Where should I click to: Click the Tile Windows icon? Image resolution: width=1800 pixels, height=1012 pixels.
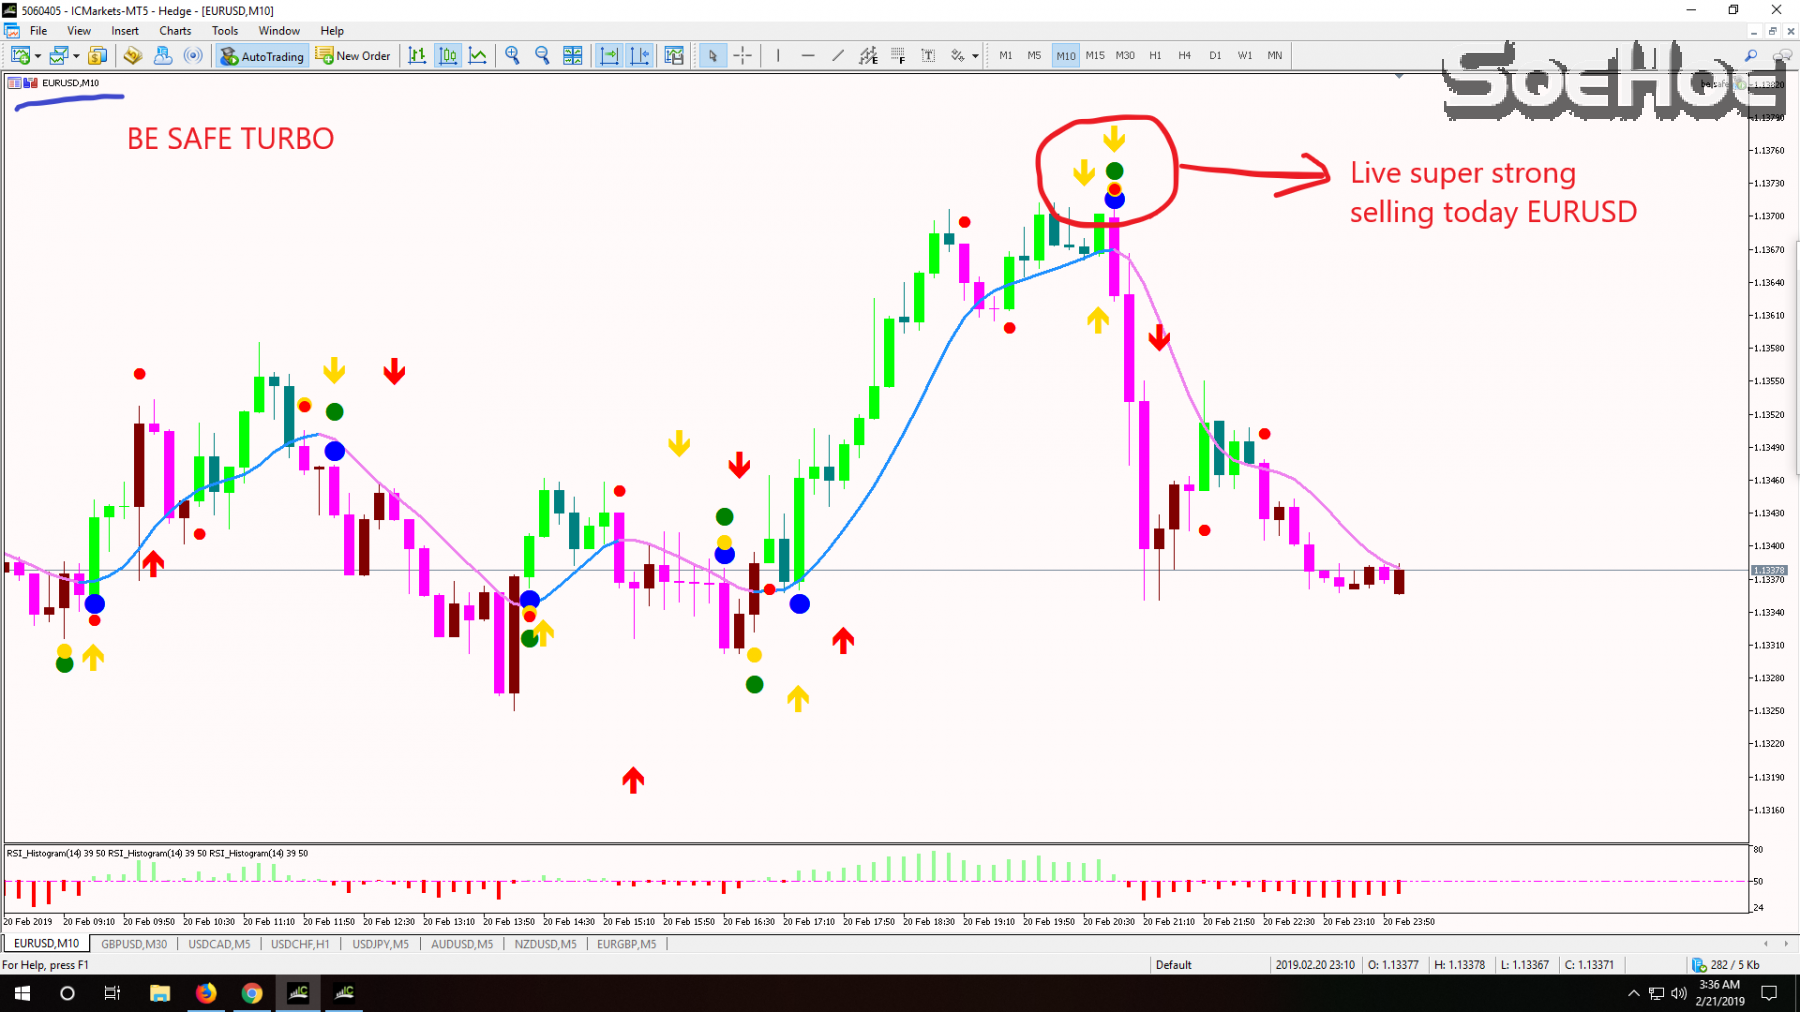pyautogui.click(x=573, y=56)
